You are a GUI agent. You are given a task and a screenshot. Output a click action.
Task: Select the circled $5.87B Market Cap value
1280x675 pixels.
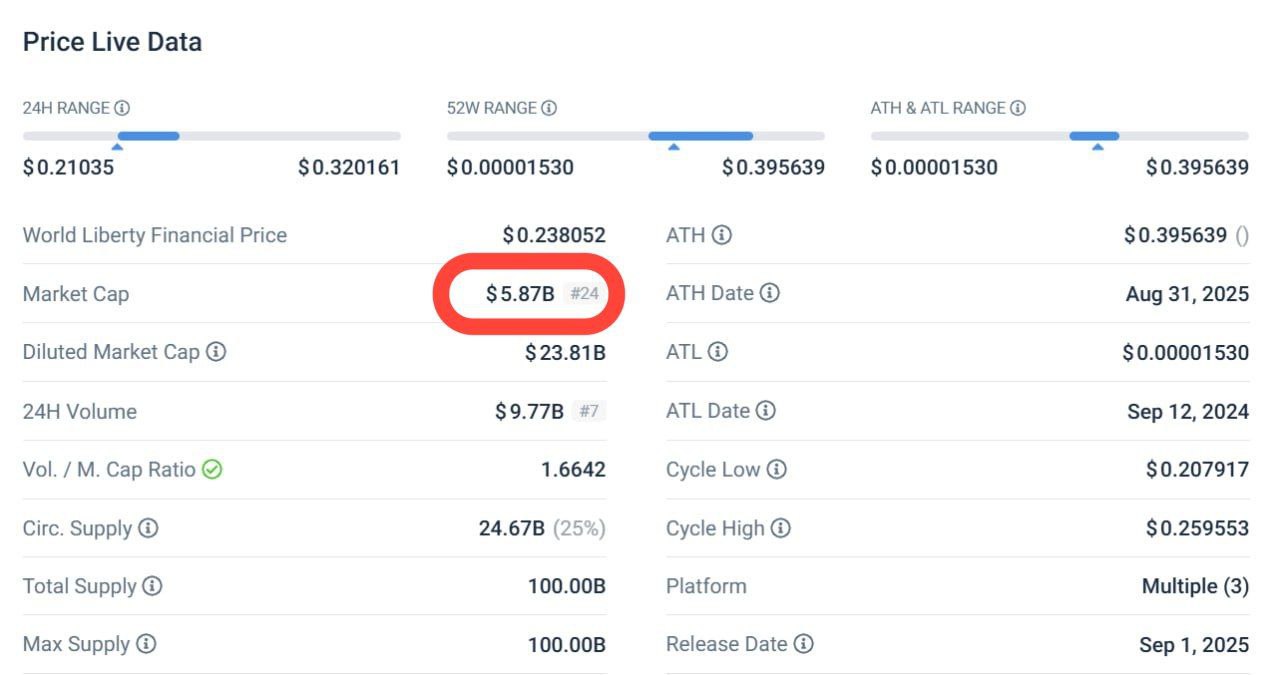pyautogui.click(x=520, y=293)
